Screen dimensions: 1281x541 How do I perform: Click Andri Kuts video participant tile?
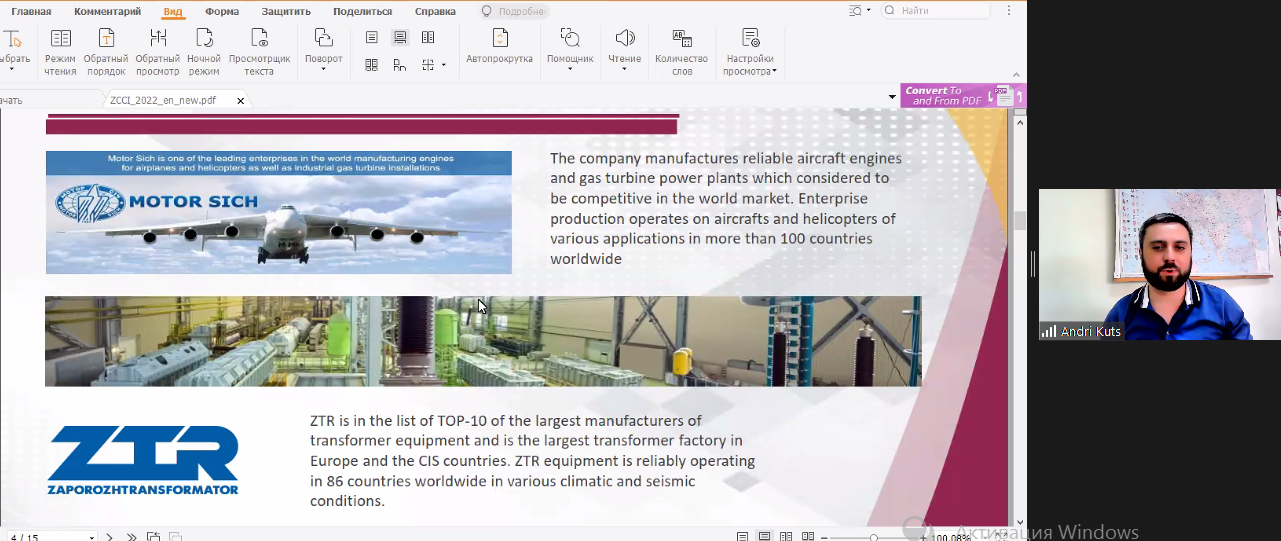tap(1159, 265)
